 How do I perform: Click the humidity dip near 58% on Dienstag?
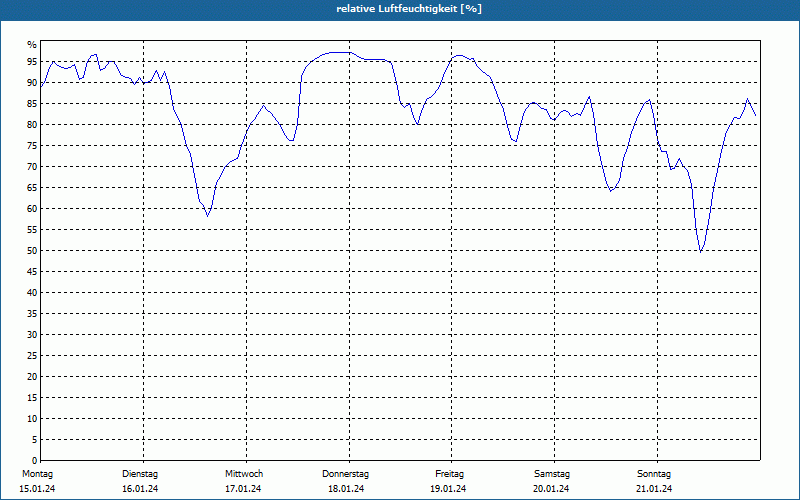(207, 216)
